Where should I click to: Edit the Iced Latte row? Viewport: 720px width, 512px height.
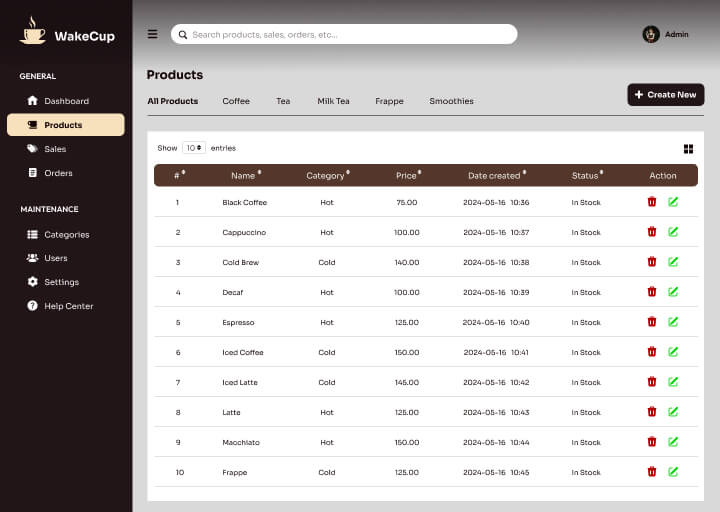click(x=673, y=382)
